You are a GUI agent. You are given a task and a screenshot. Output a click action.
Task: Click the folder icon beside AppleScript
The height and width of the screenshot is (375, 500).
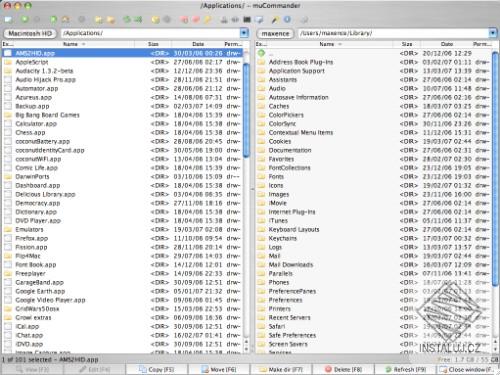coord(8,62)
